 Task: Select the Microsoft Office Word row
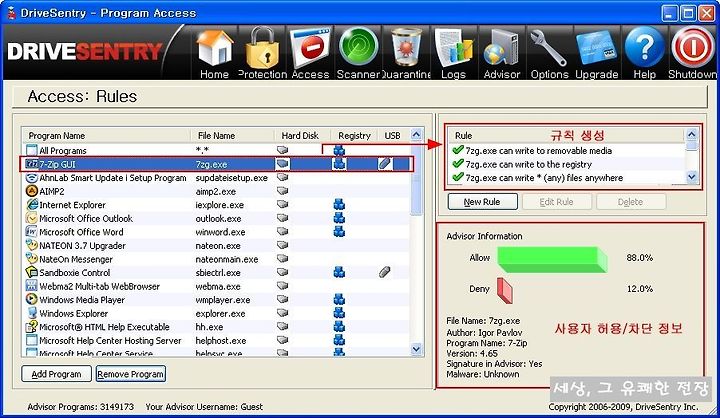[x=216, y=232]
